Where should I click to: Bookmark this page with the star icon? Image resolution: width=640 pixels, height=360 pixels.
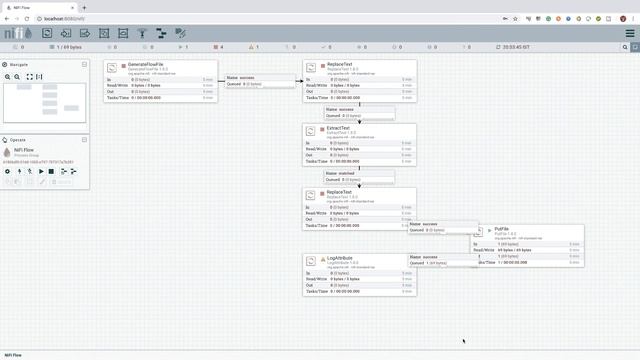pyautogui.click(x=516, y=19)
